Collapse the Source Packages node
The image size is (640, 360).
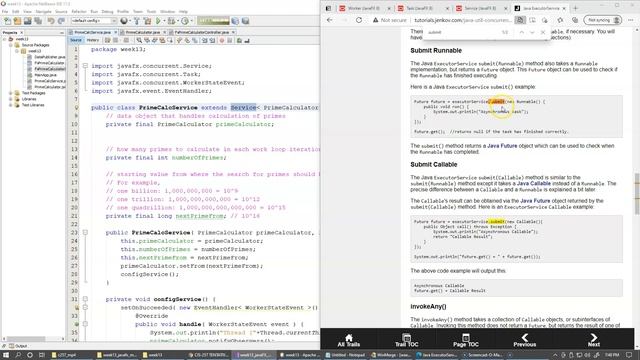(11, 45)
